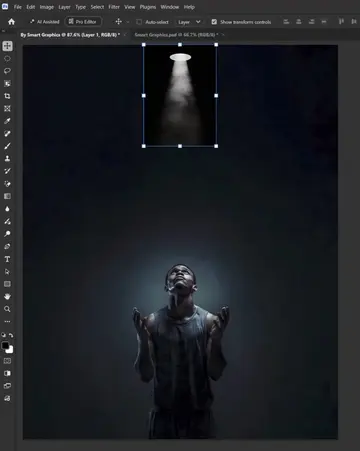This screenshot has width=360, height=451.
Task: Click the bottom toolbar icon
Action: click(x=7, y=398)
